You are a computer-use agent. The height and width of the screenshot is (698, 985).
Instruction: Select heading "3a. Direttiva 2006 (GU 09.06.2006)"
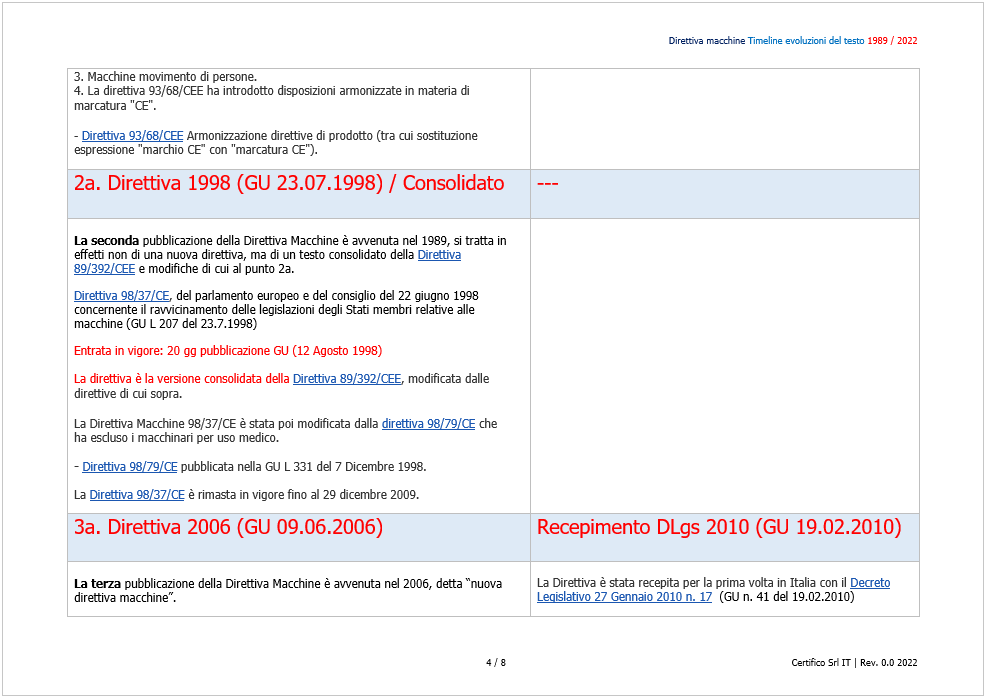pyautogui.click(x=227, y=527)
